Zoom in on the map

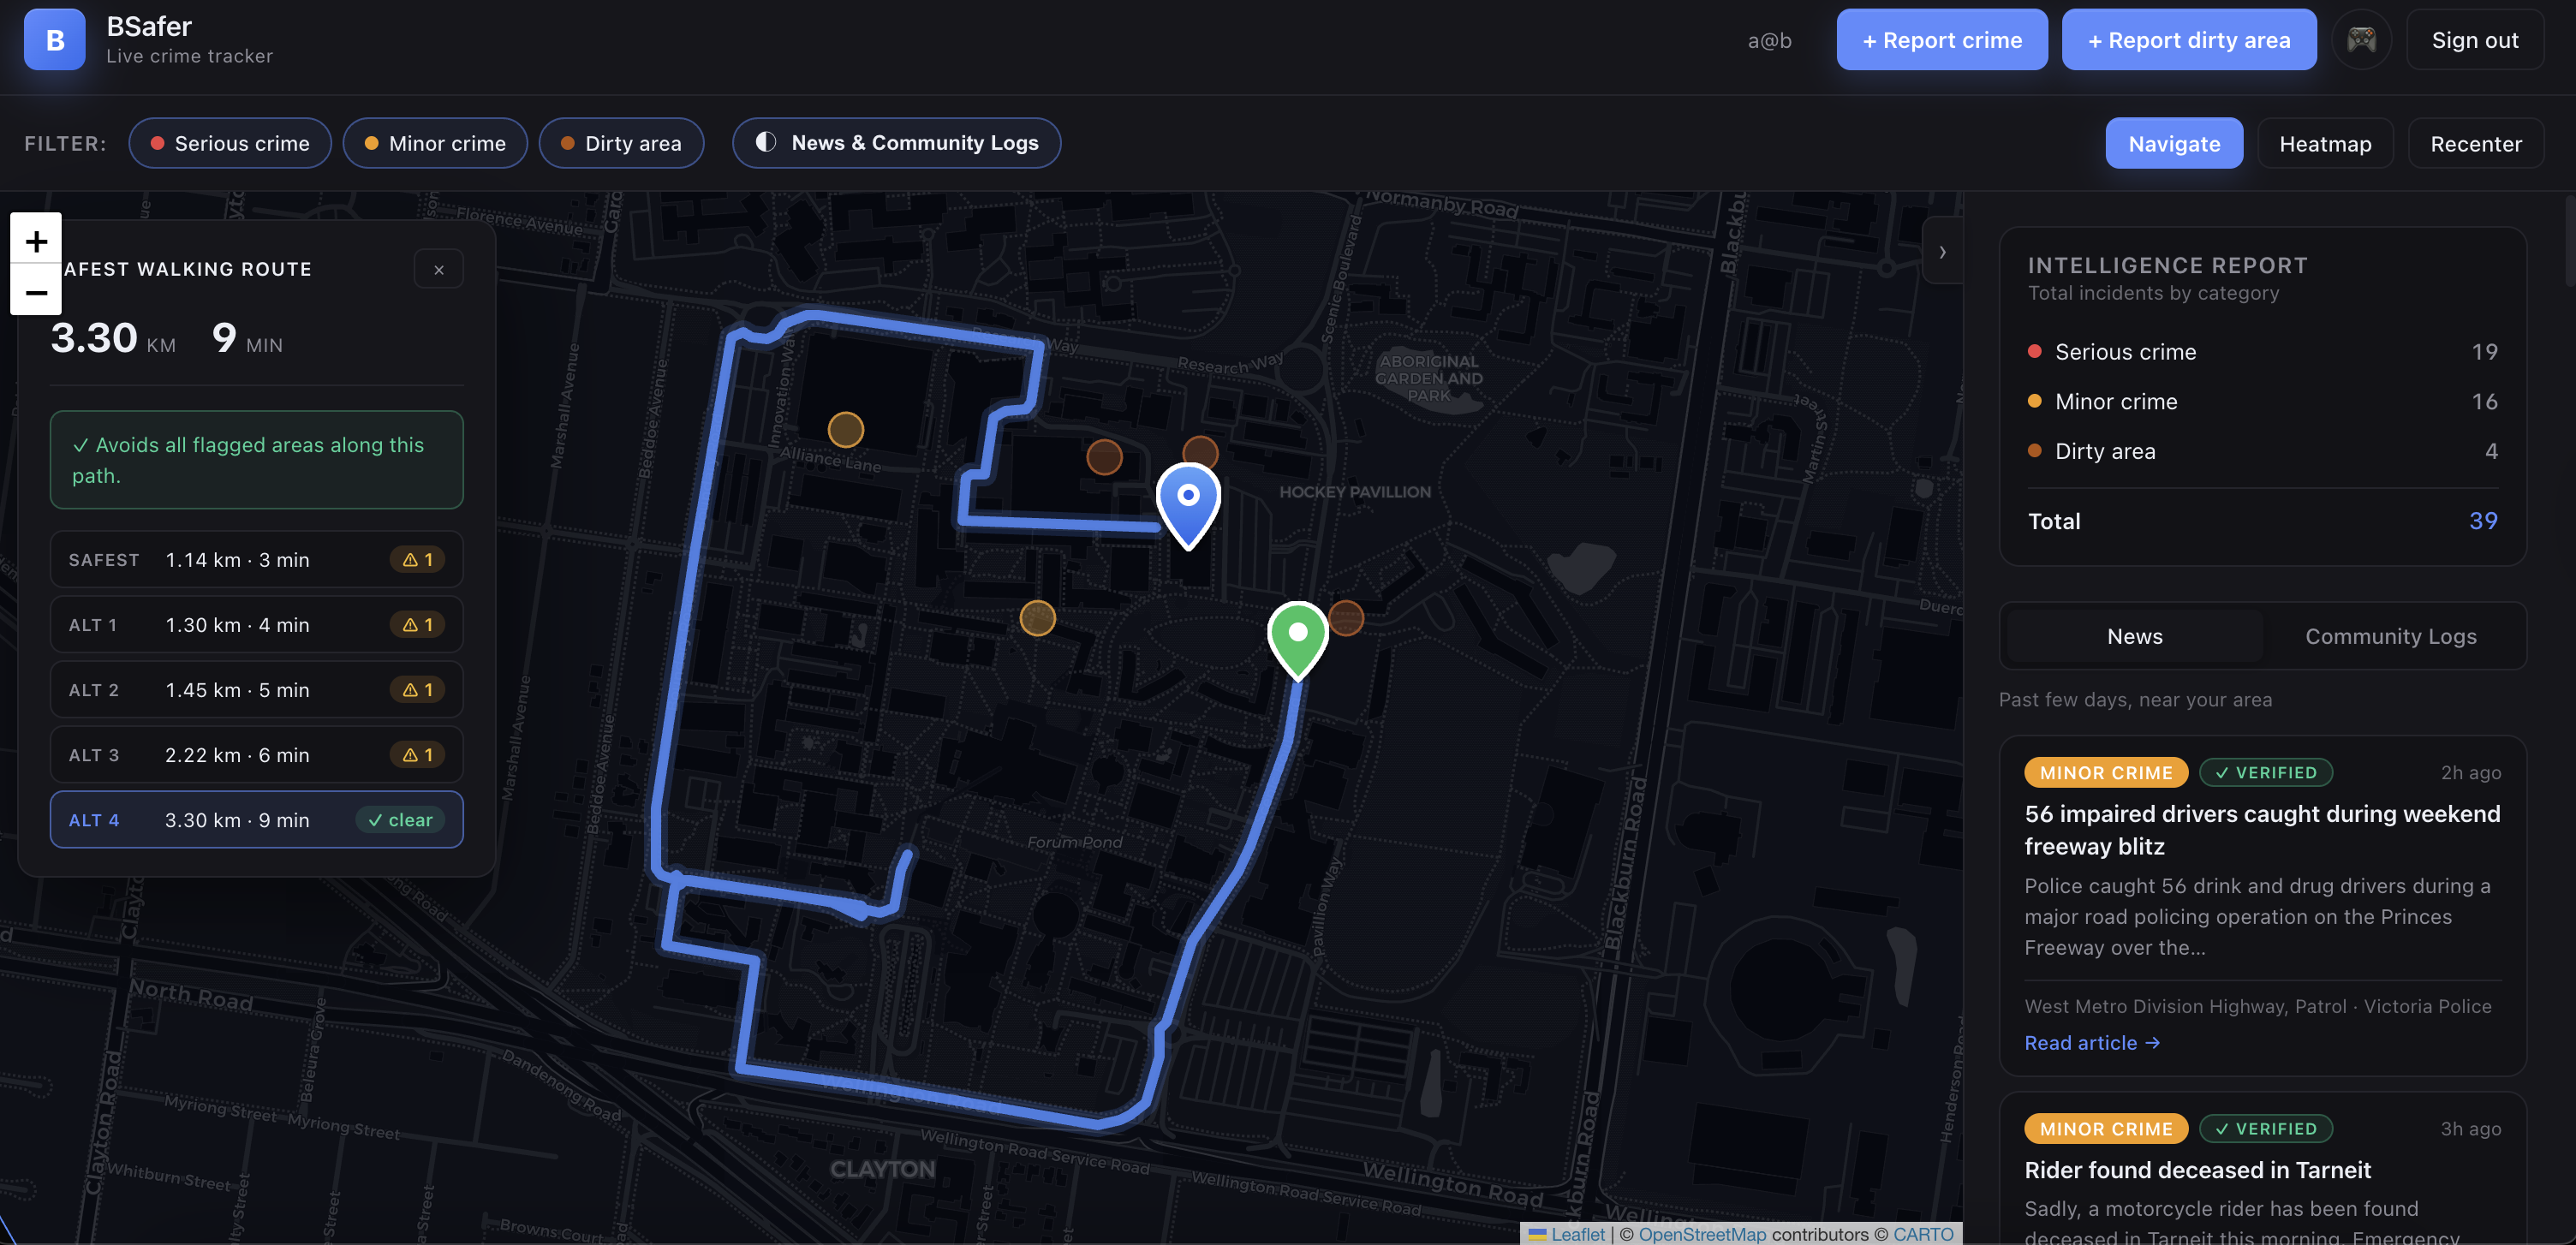click(x=36, y=240)
